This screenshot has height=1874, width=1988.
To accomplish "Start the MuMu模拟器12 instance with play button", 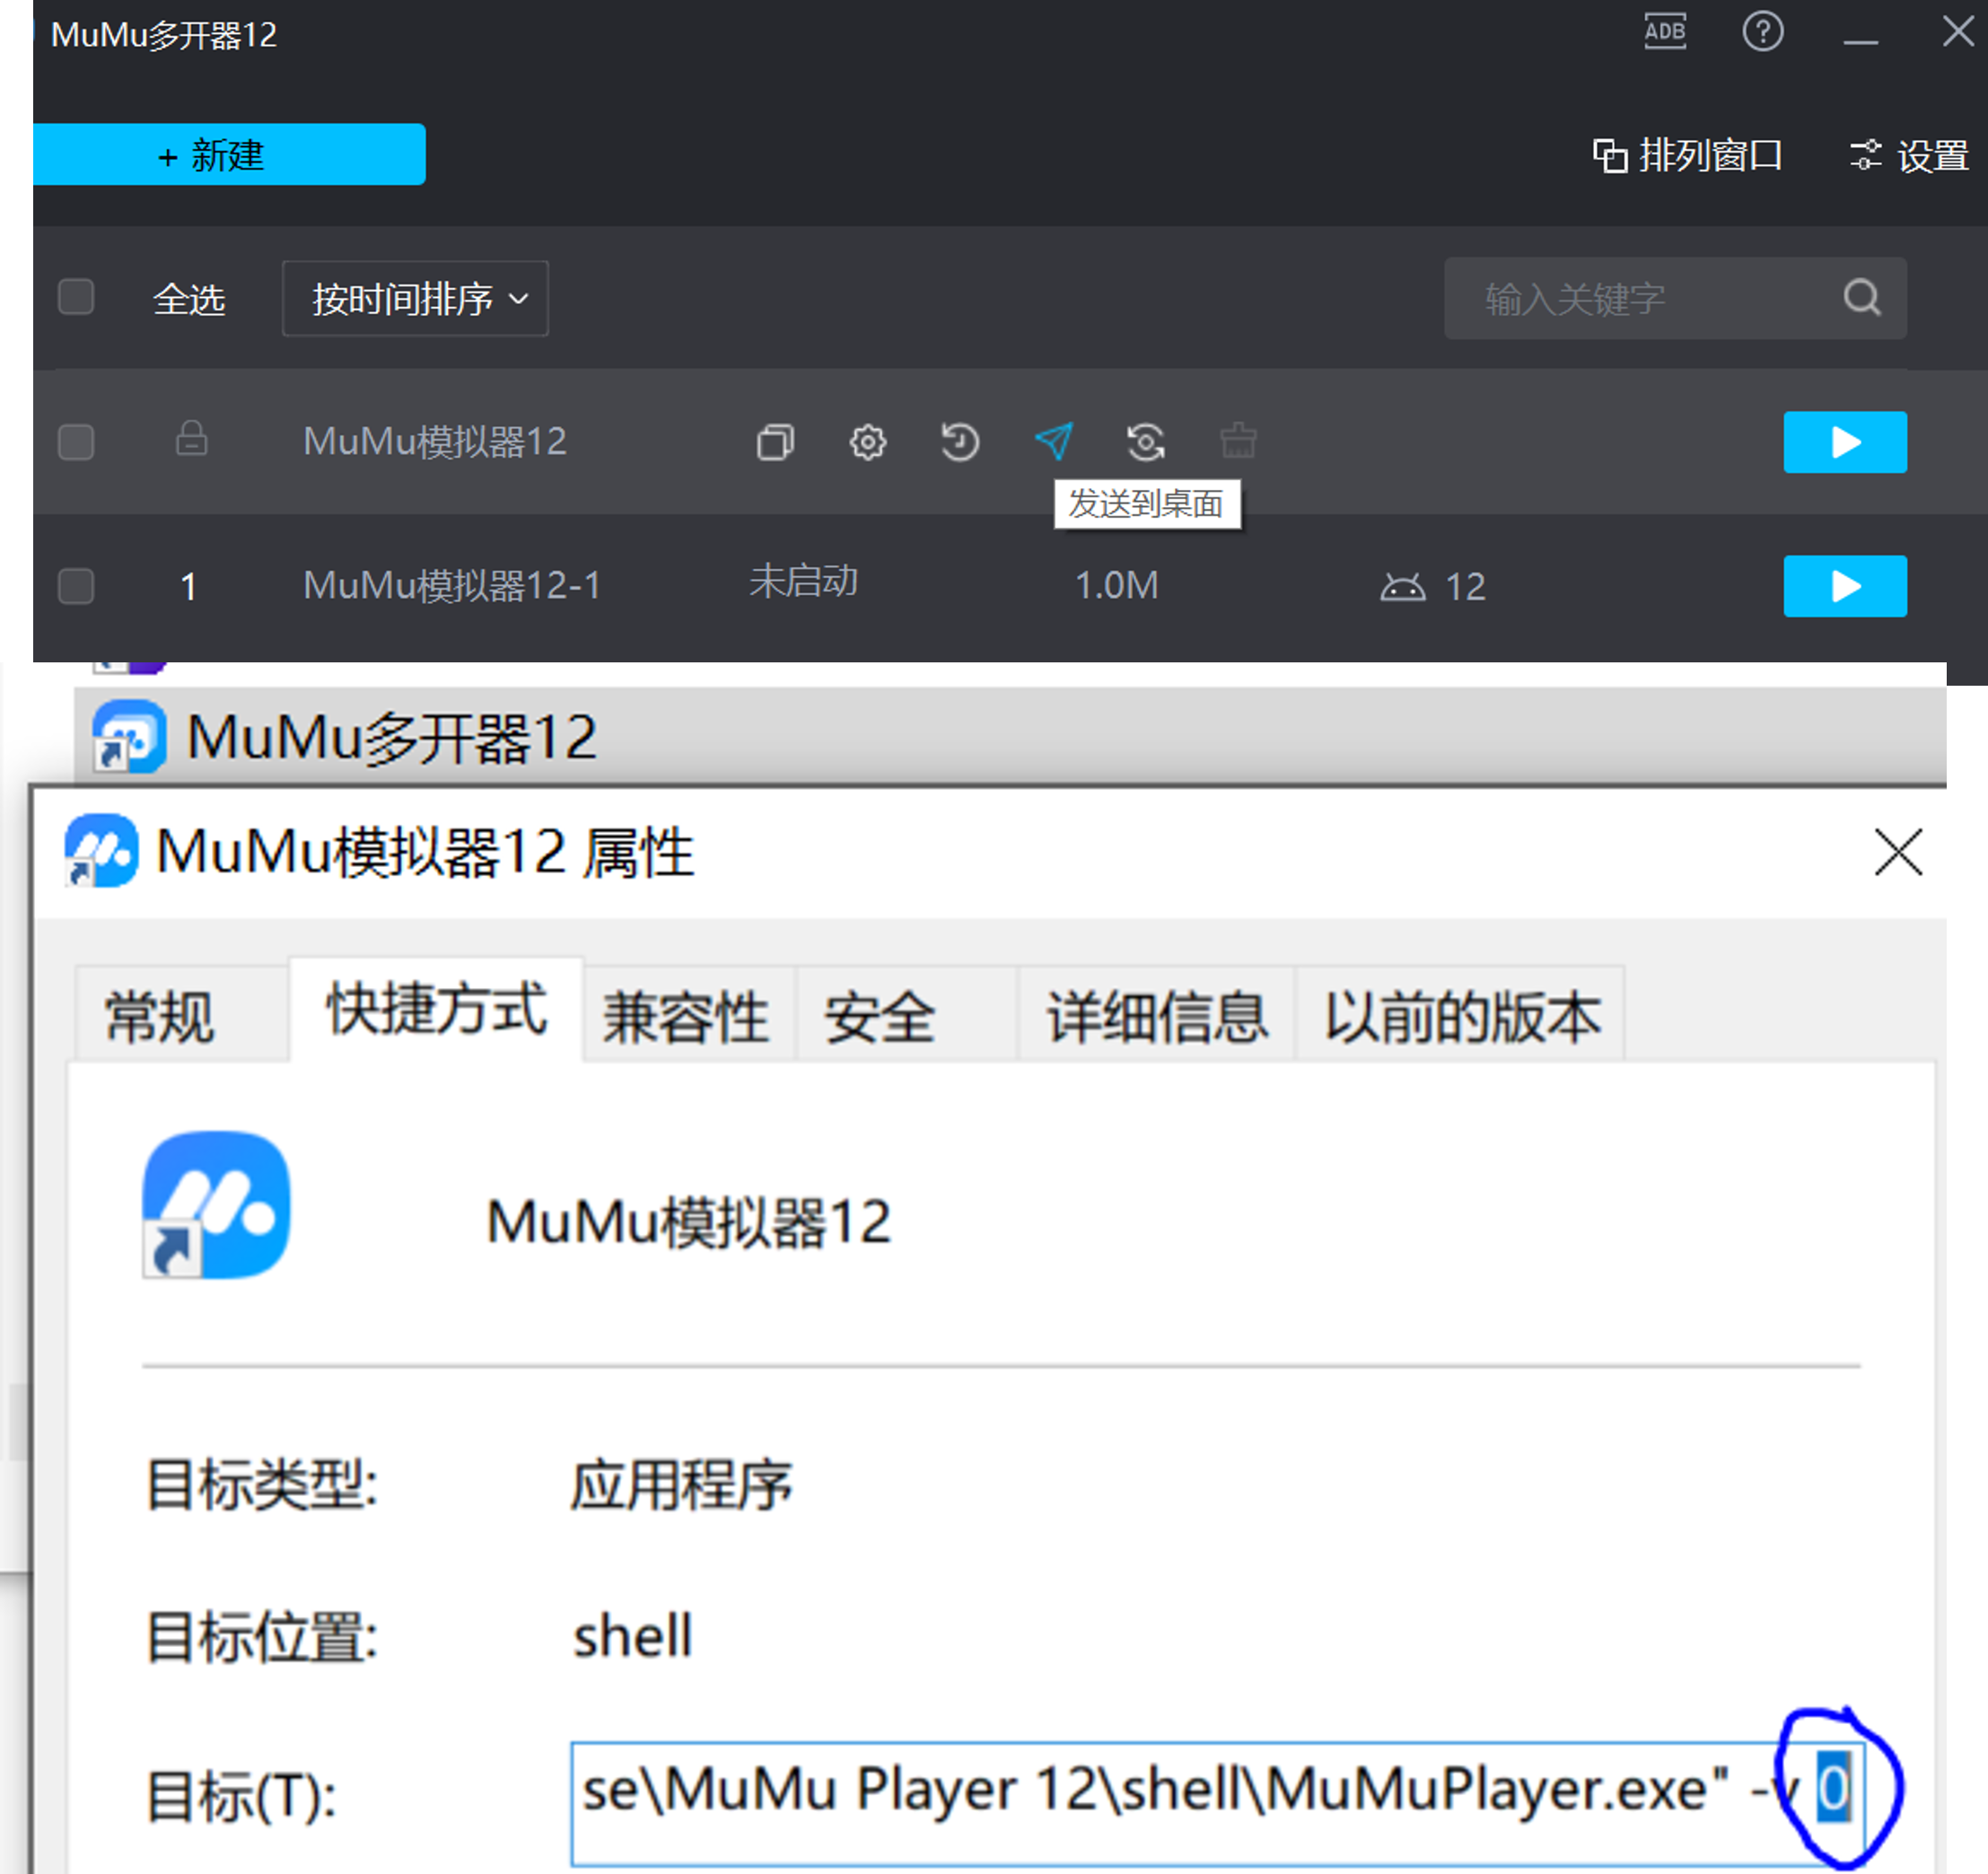I will [x=1845, y=442].
